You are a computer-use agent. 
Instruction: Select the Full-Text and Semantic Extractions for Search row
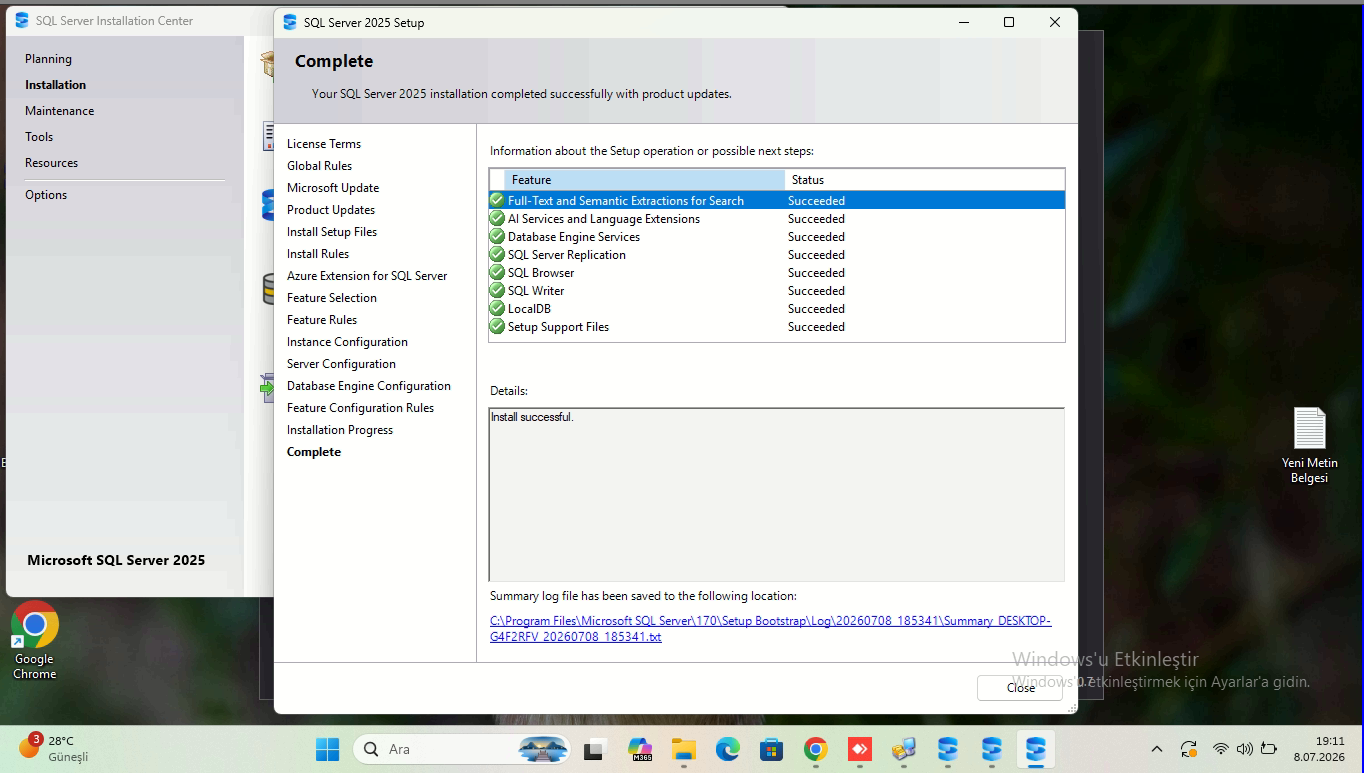[777, 200]
